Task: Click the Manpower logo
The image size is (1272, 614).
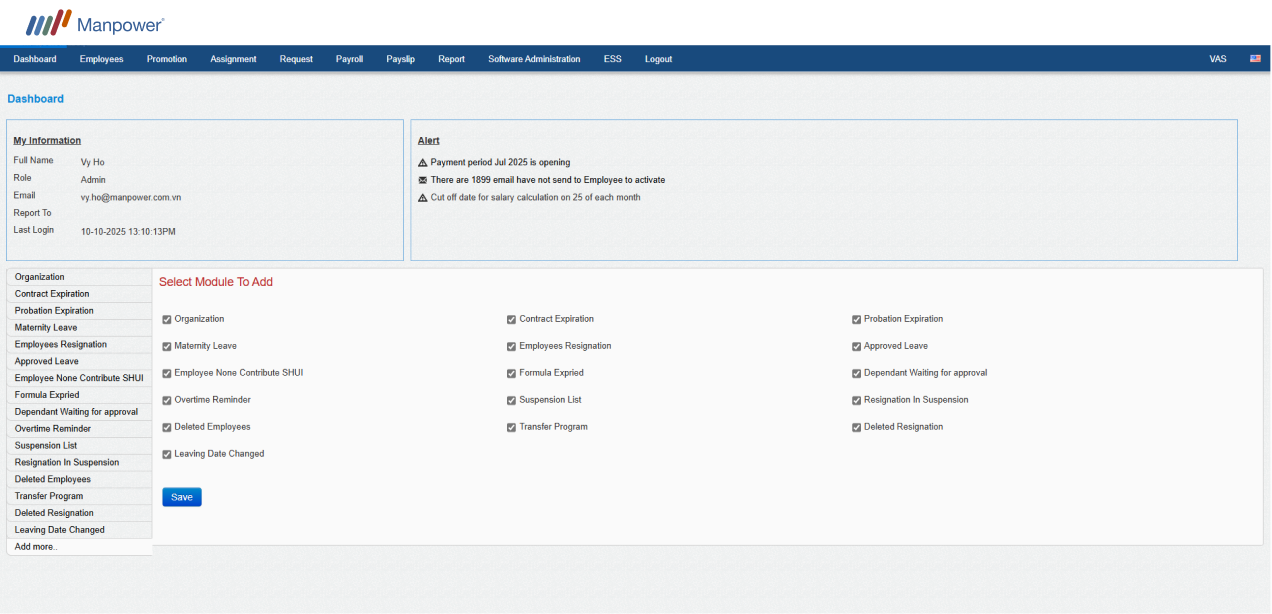Action: point(95,23)
